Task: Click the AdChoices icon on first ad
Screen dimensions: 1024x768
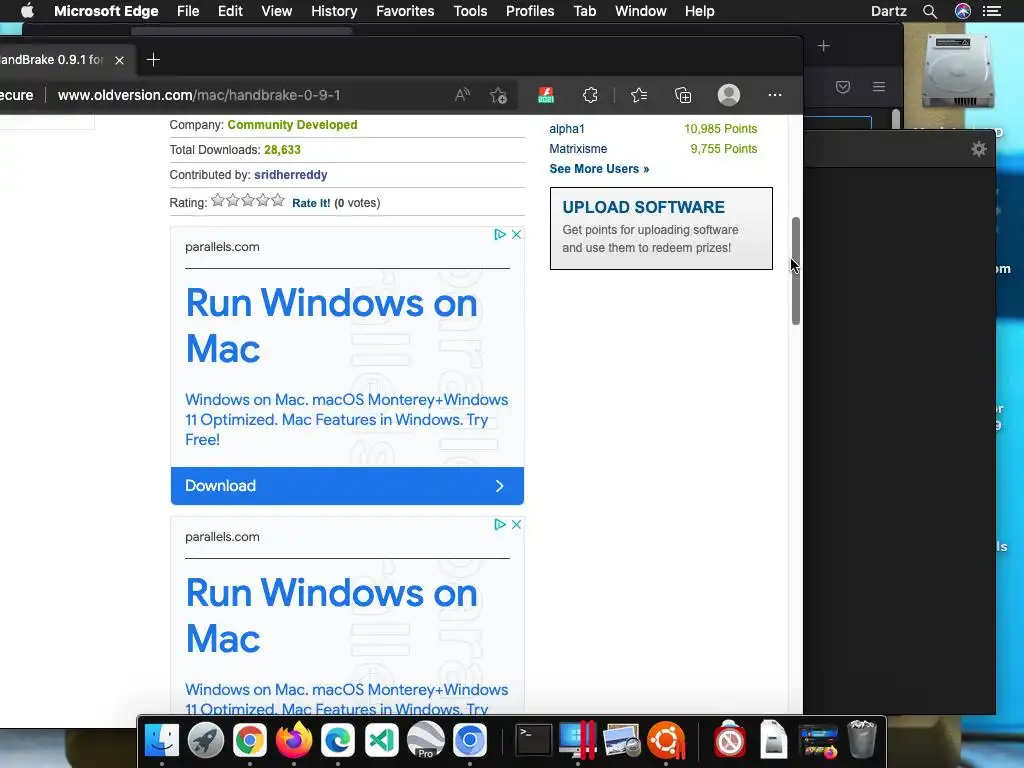Action: pyautogui.click(x=500, y=234)
